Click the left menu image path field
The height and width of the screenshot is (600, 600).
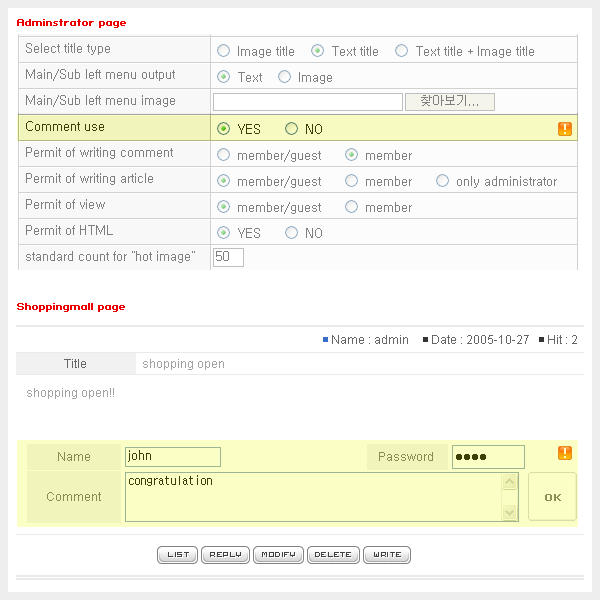pos(307,101)
